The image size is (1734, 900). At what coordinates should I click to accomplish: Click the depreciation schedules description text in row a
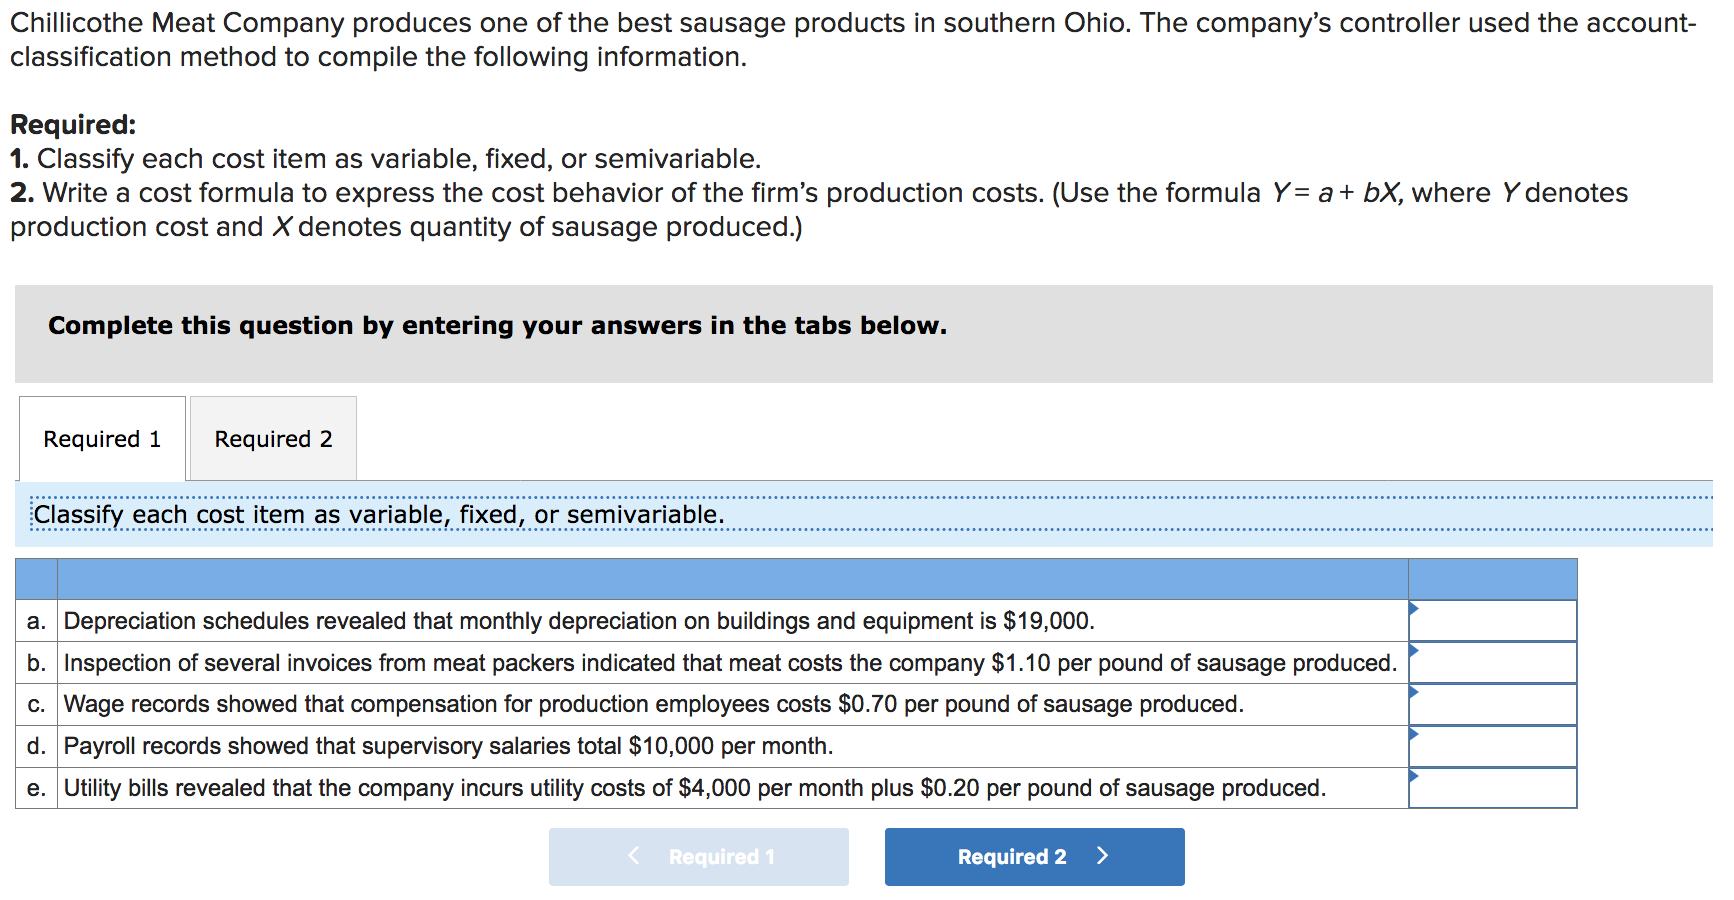579,621
